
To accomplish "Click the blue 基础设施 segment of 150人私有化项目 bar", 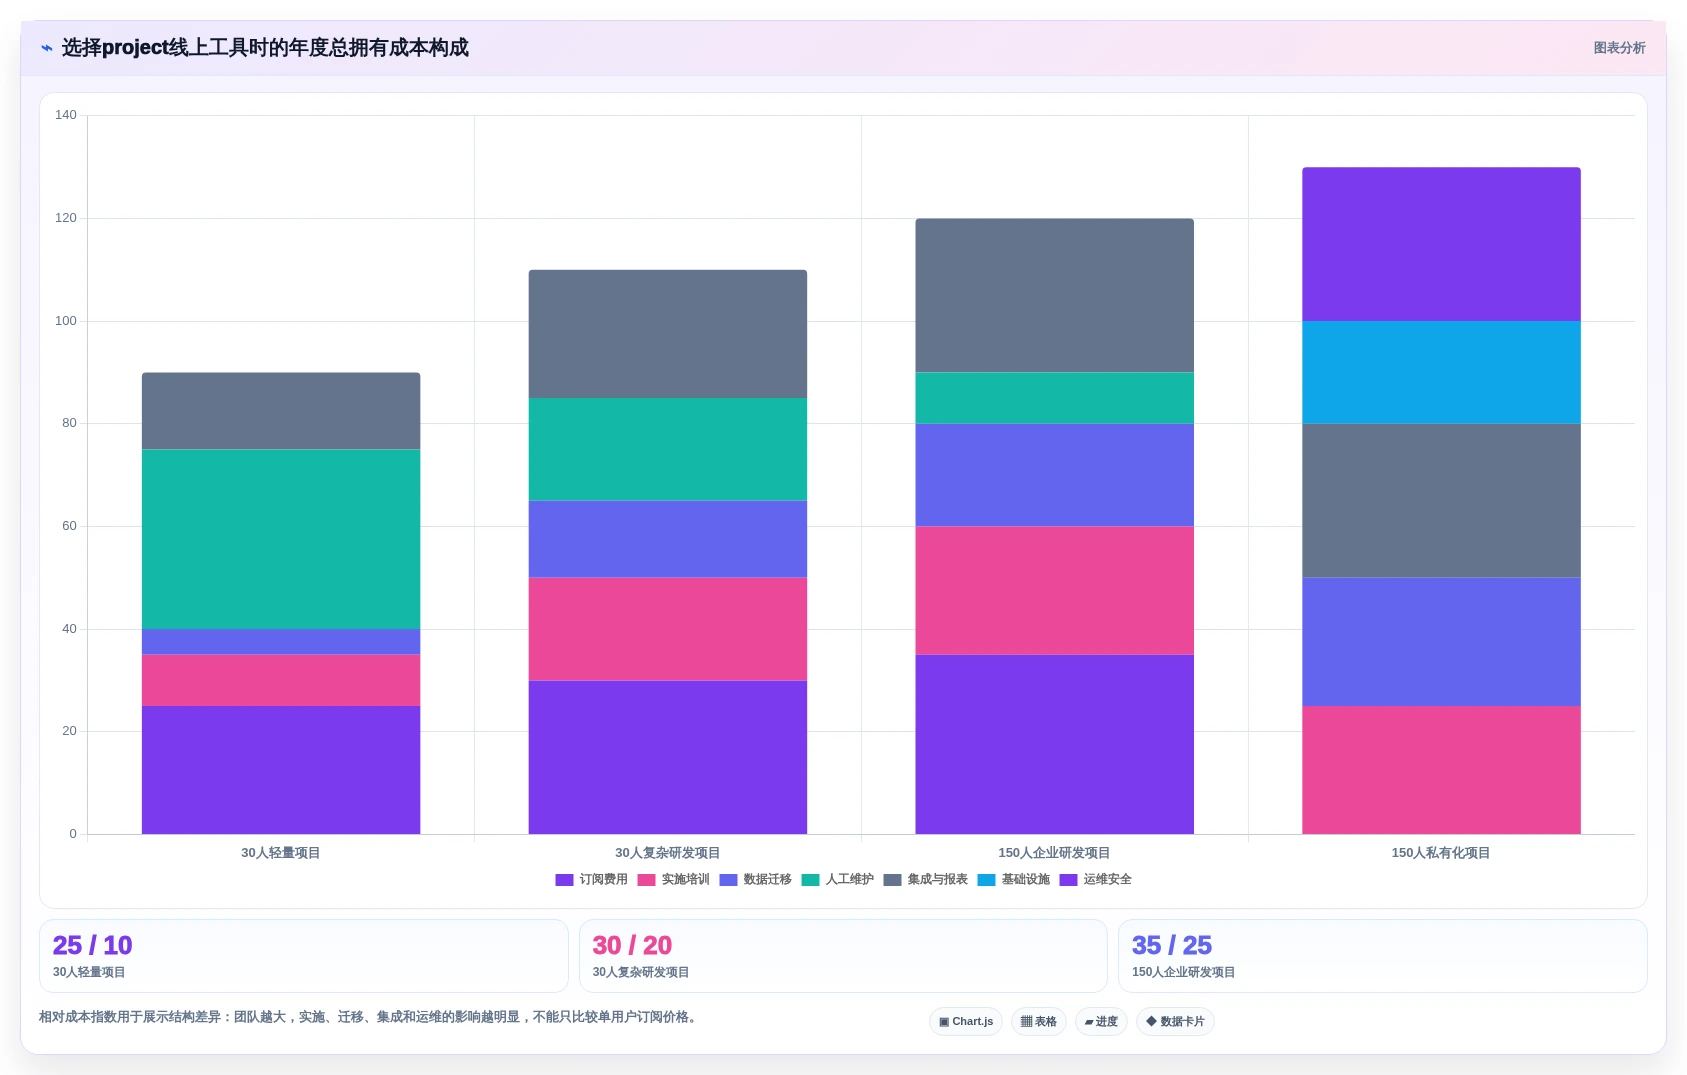I will click(x=1441, y=372).
